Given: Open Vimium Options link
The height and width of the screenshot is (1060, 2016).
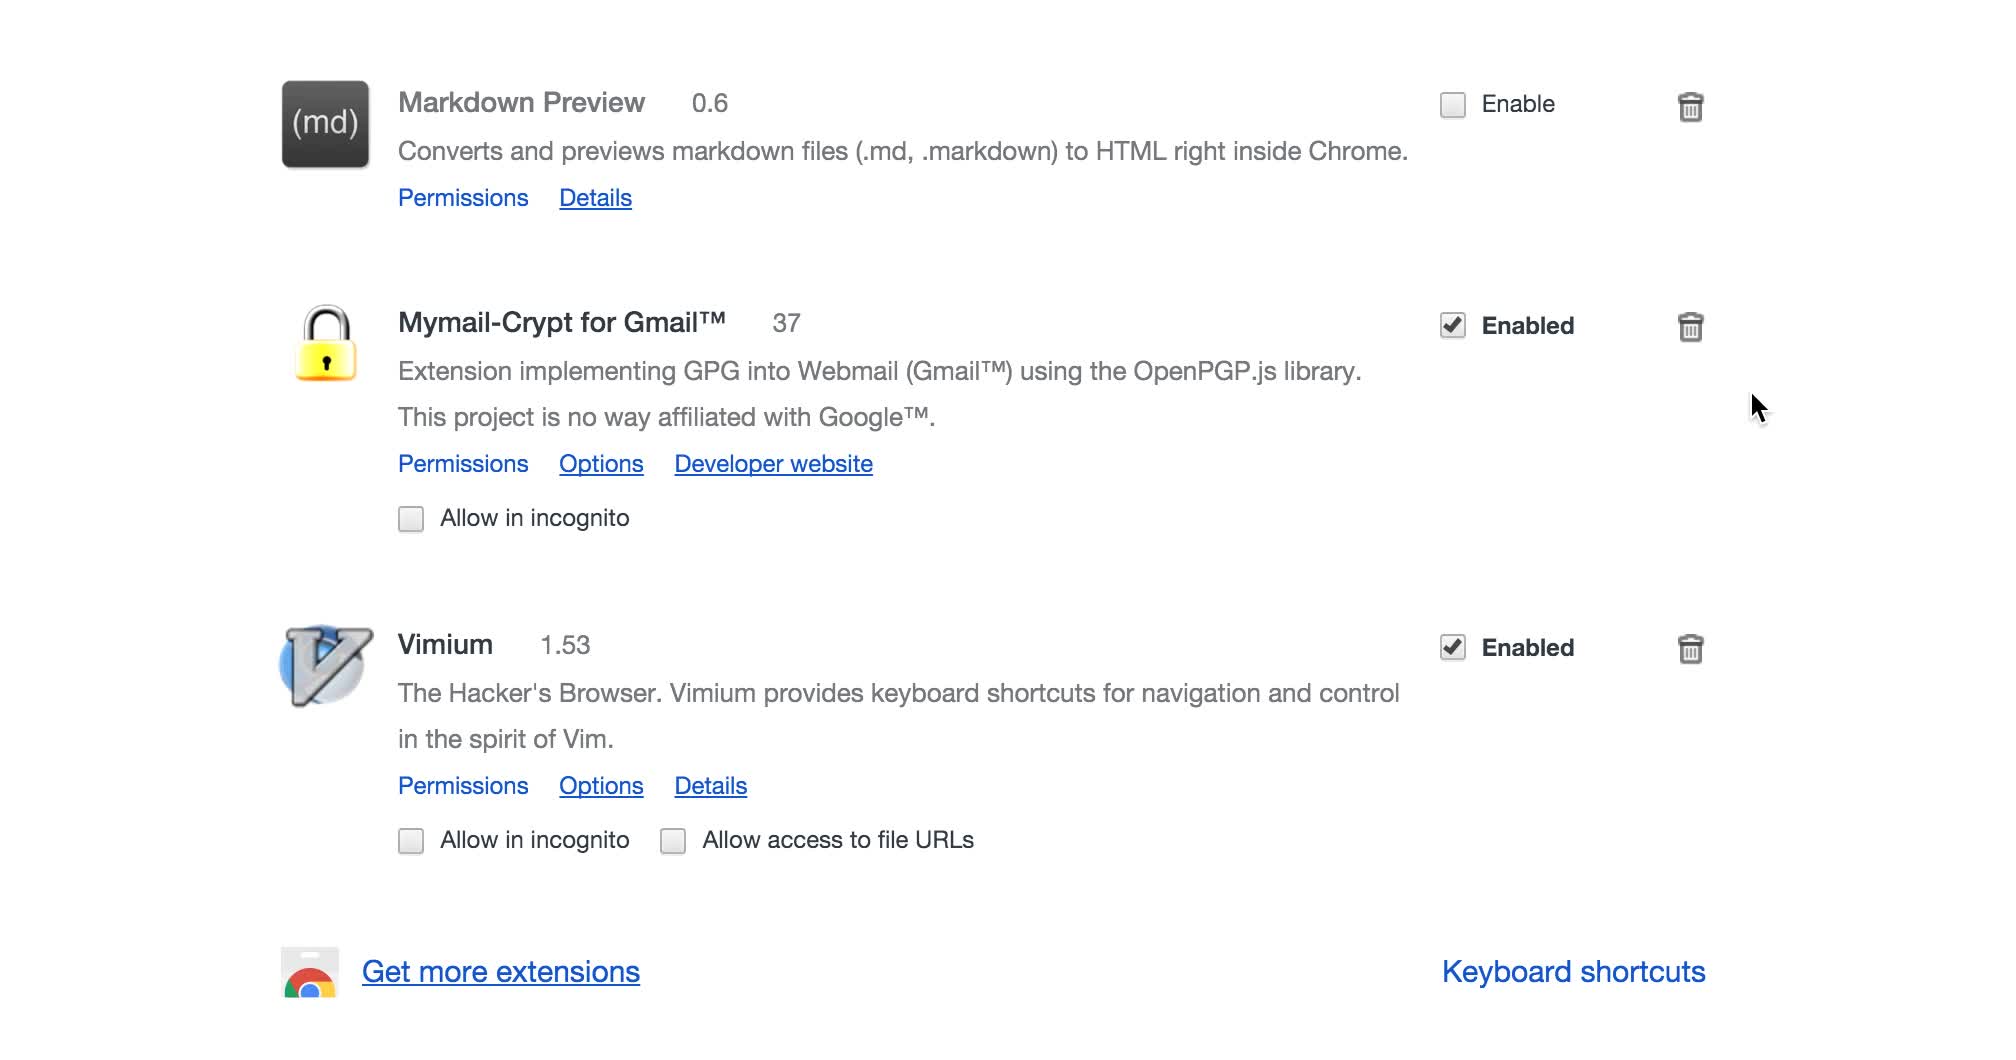Looking at the screenshot, I should [601, 786].
